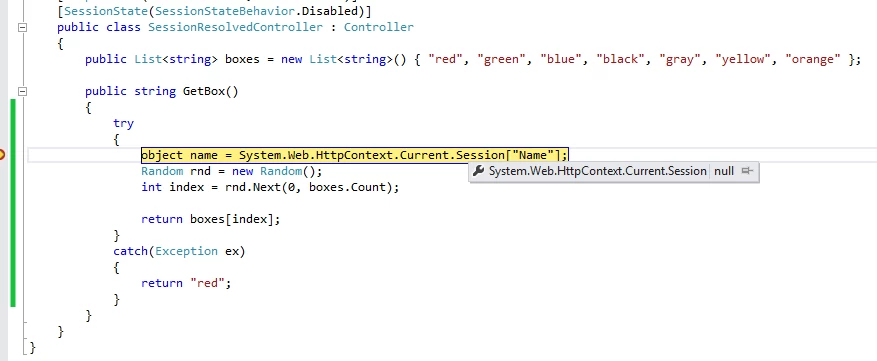Click the highlighted object name statement
The width and height of the screenshot is (877, 361).
355,155
